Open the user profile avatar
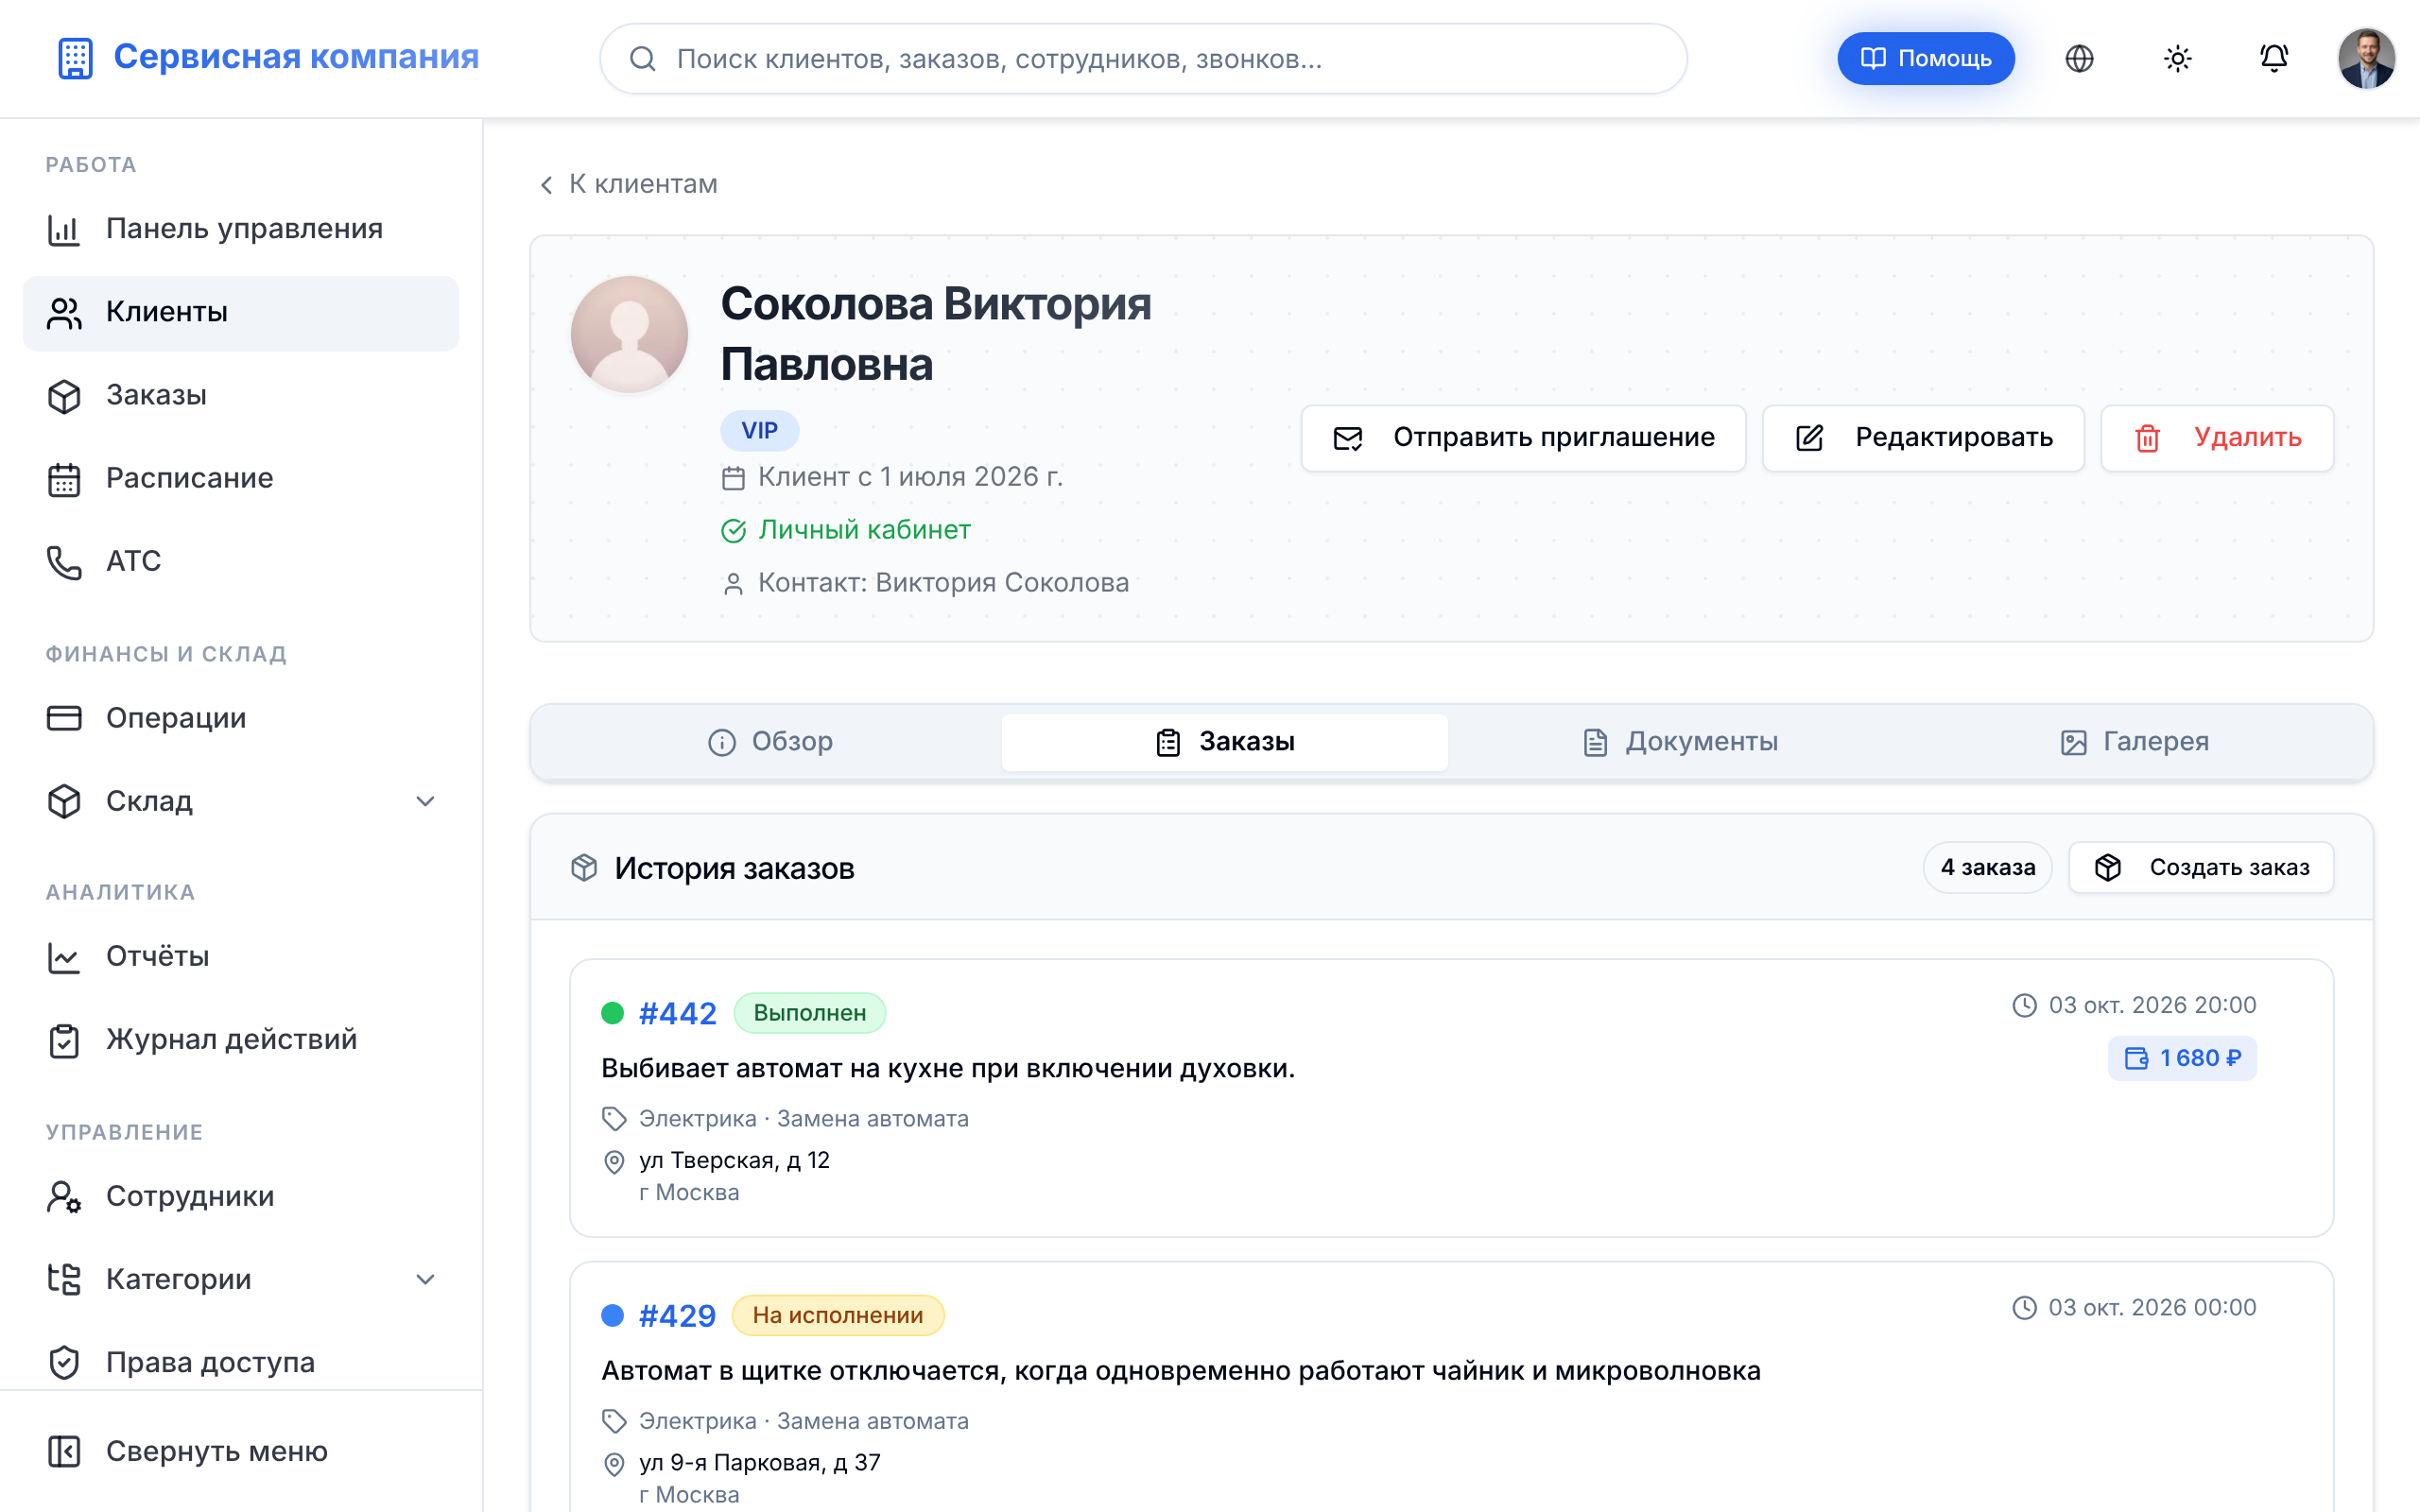 point(2366,59)
